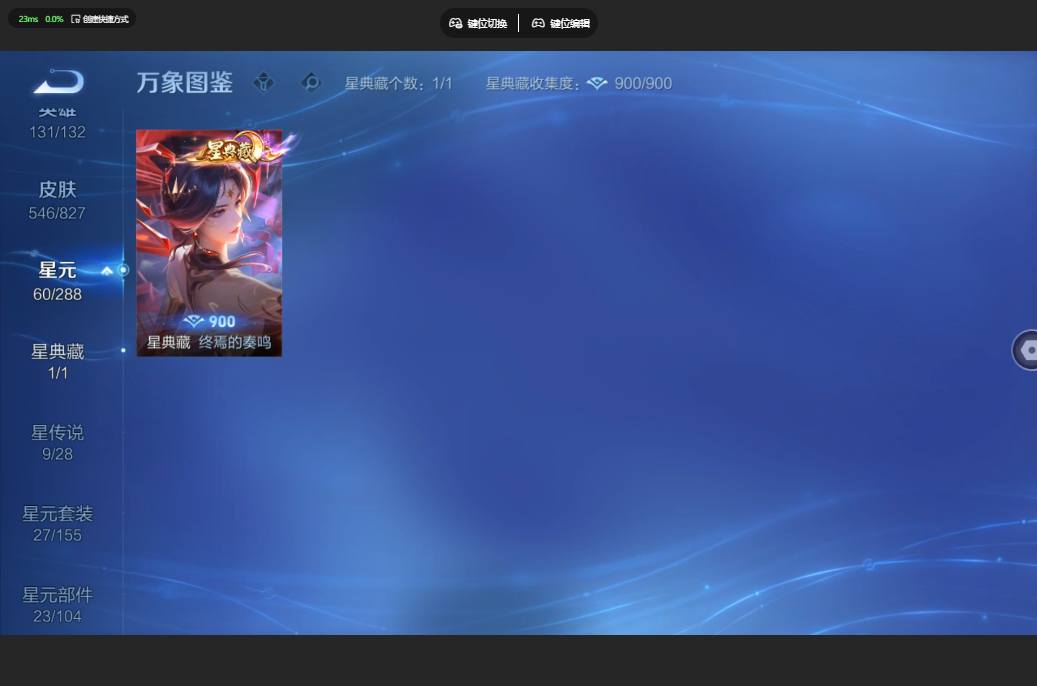
Task: Click the 键位切换 button
Action: click(478, 23)
